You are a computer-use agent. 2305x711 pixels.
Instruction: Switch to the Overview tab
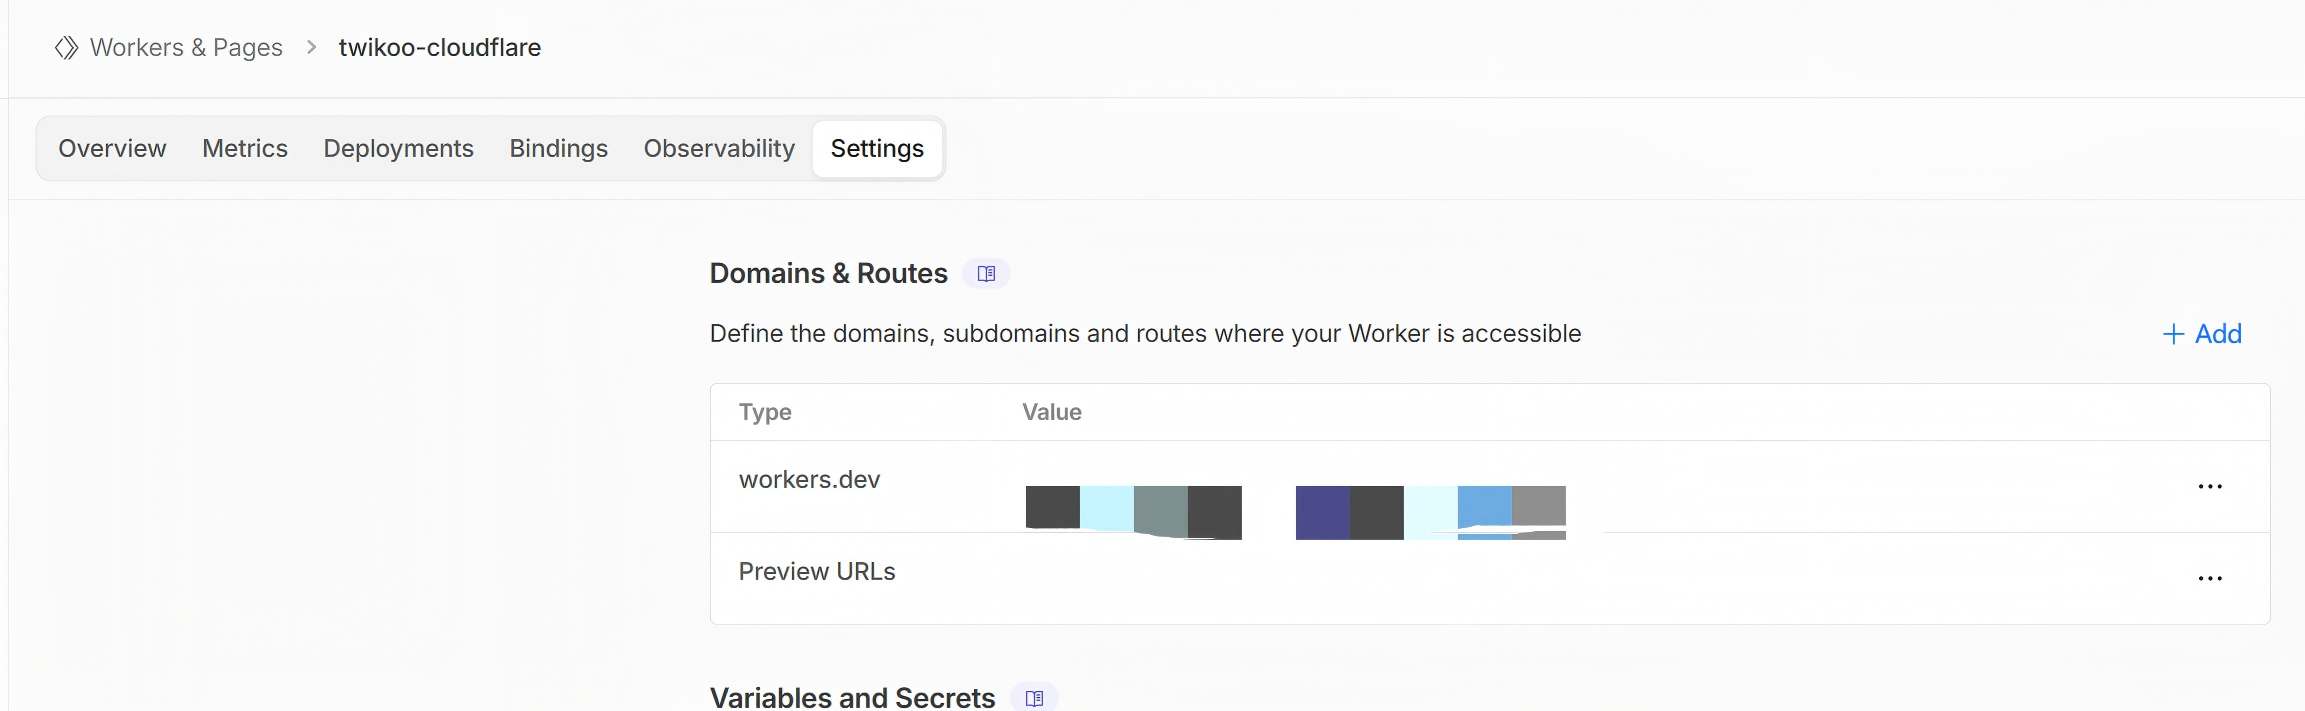112,149
